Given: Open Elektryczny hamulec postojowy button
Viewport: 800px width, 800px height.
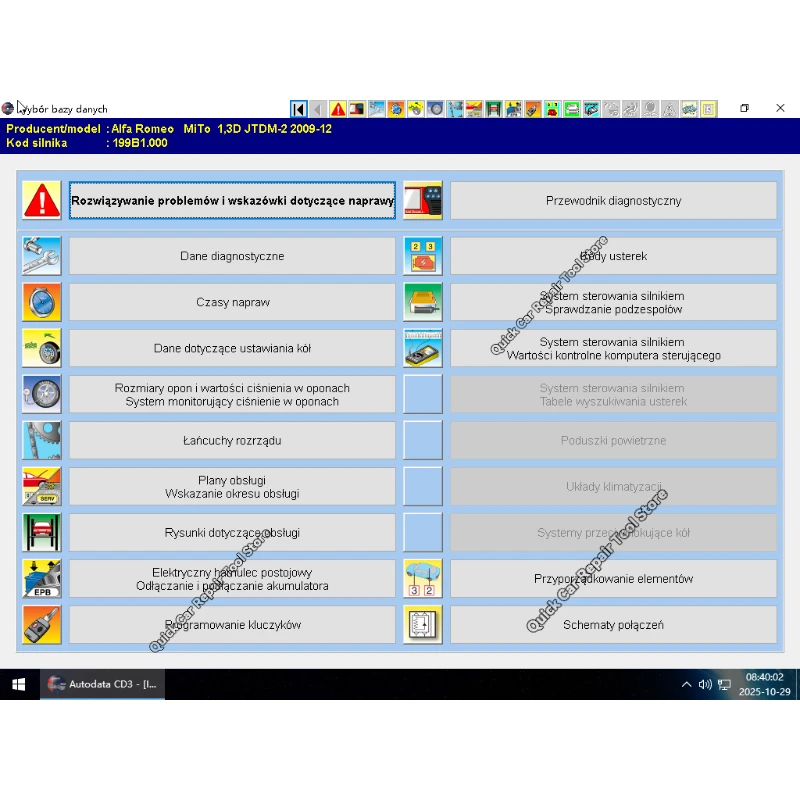Looking at the screenshot, I should point(232,579).
